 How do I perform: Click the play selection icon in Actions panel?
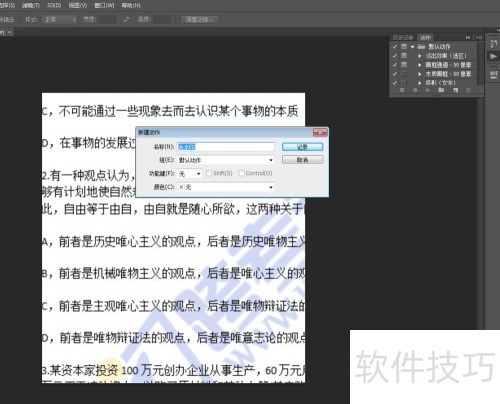pos(428,90)
